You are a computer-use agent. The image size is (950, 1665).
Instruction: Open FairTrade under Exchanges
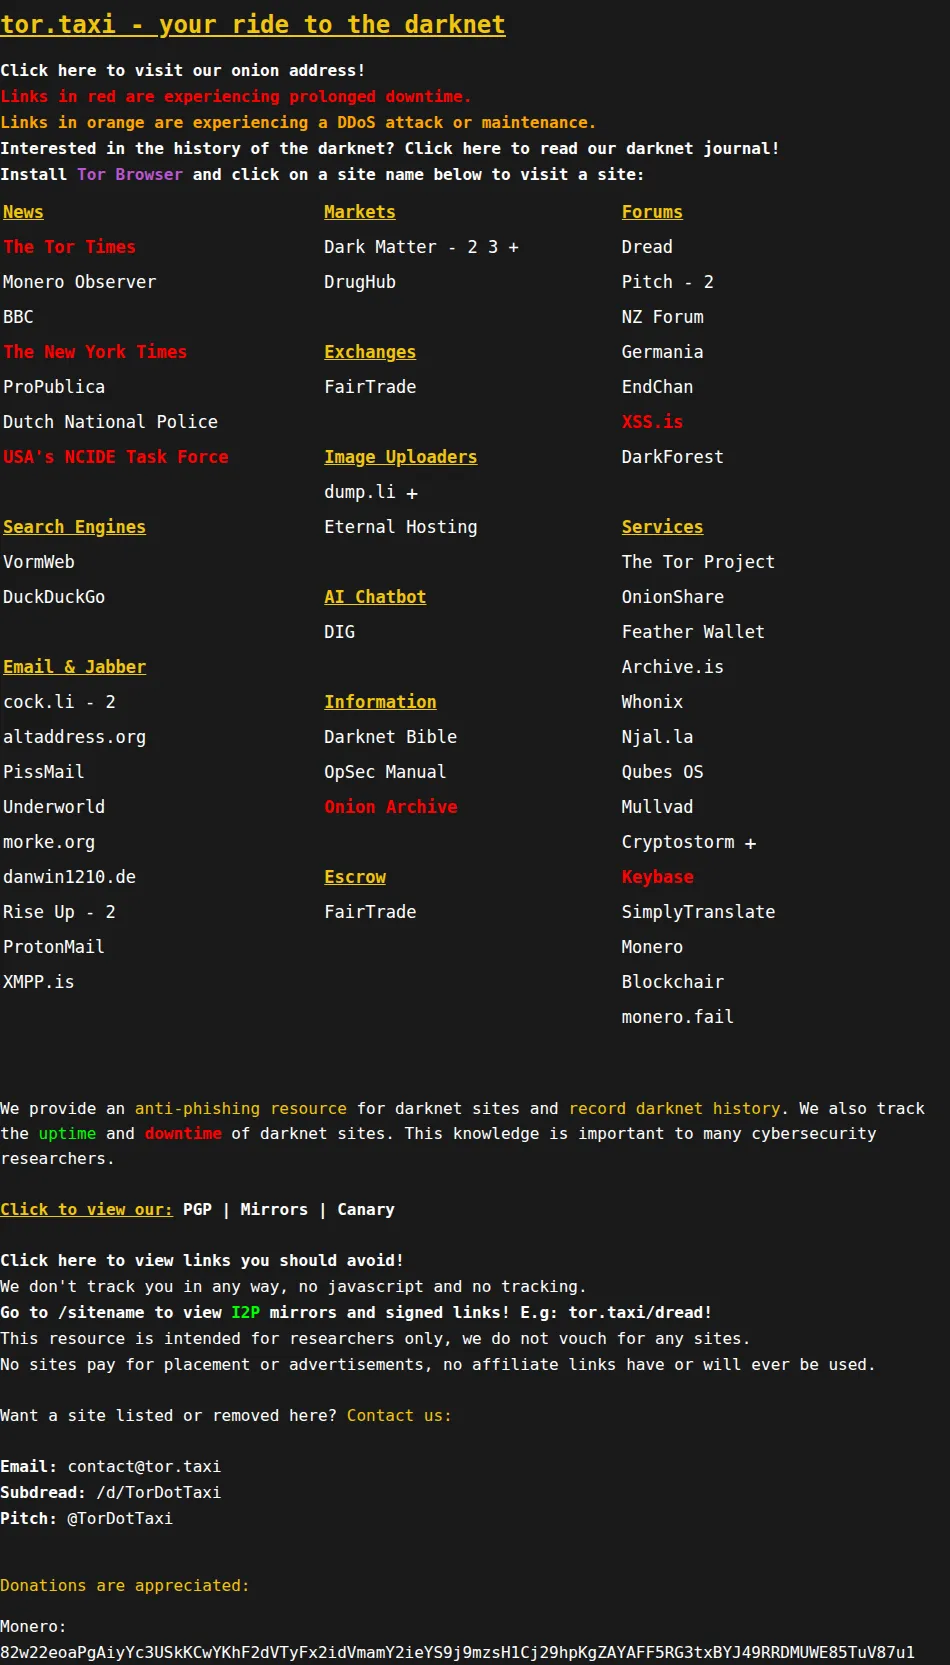[x=370, y=387]
